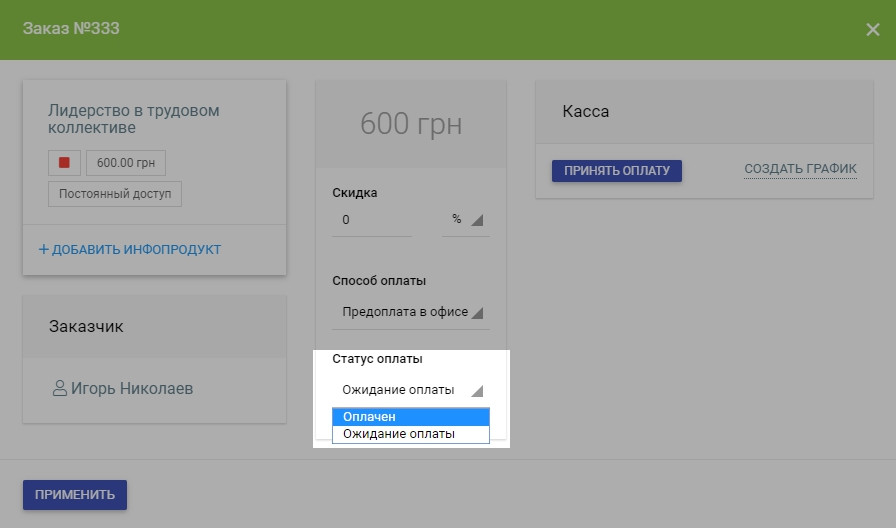Open the % discount type dropdown
This screenshot has width=896, height=528.
(x=465, y=220)
